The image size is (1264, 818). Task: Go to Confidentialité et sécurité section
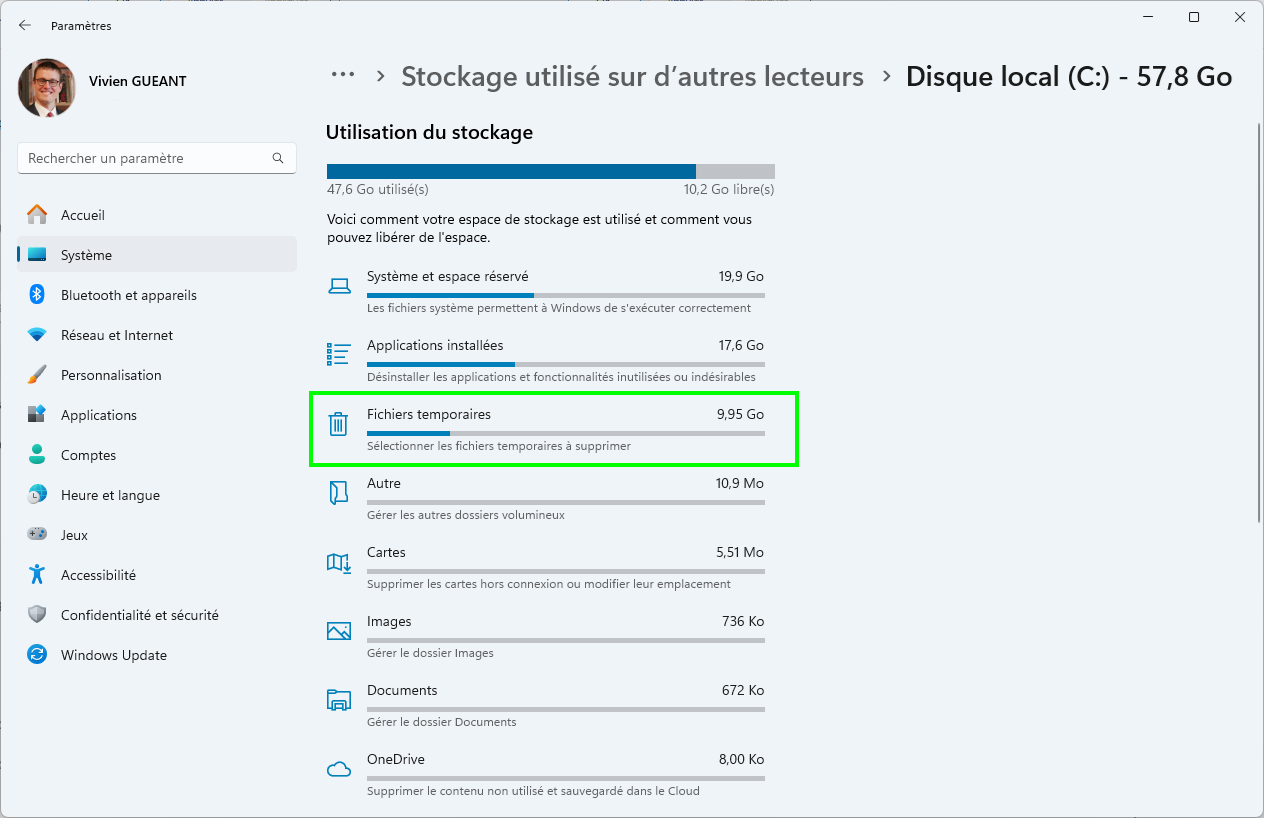click(139, 615)
